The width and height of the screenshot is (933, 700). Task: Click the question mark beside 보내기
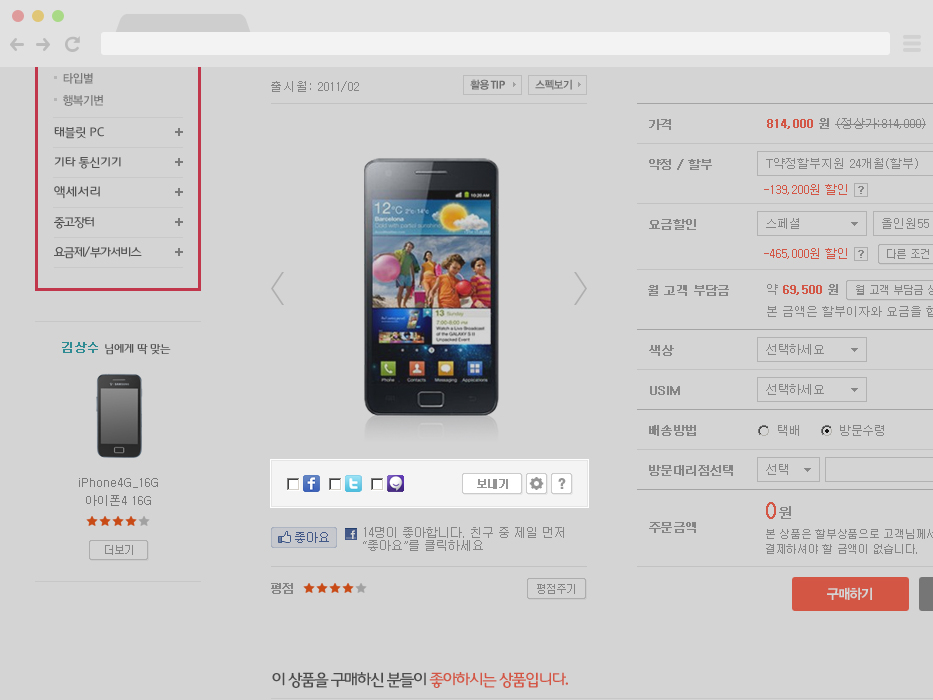562,483
